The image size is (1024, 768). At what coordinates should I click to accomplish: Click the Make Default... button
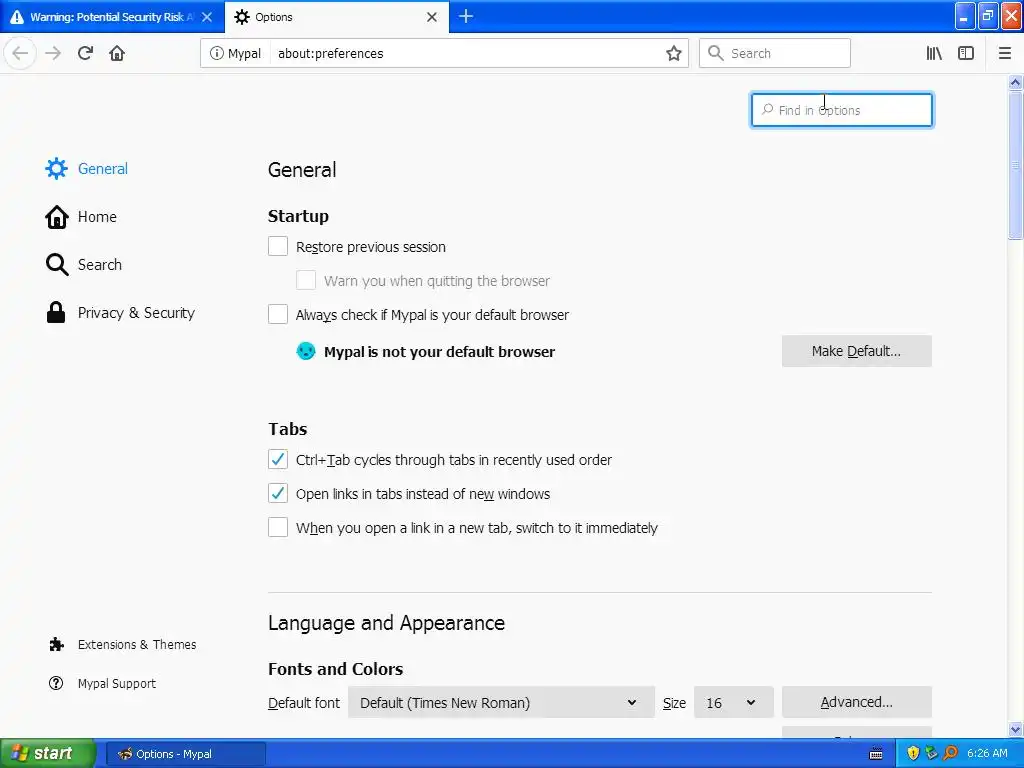point(856,351)
